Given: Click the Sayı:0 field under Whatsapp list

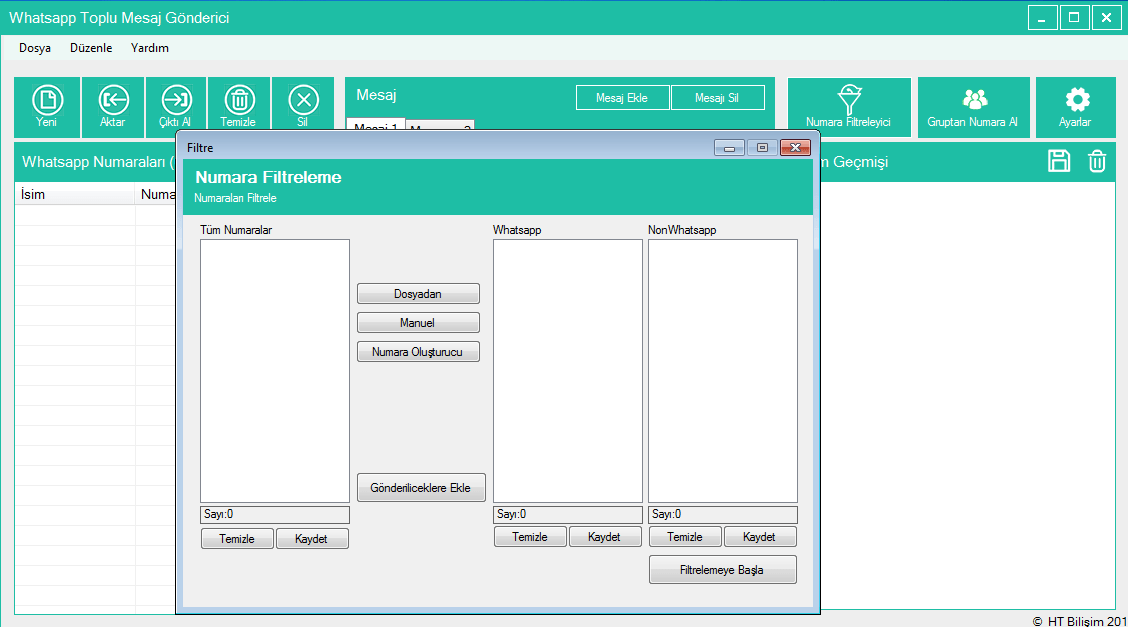Looking at the screenshot, I should [568, 515].
